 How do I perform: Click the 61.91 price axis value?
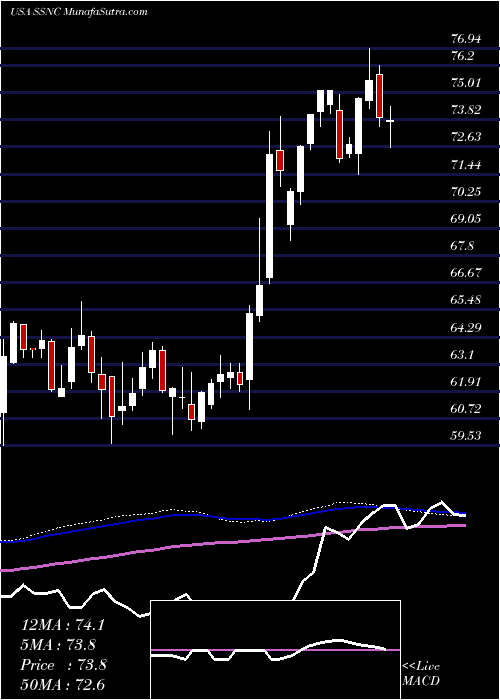pyautogui.click(x=466, y=382)
